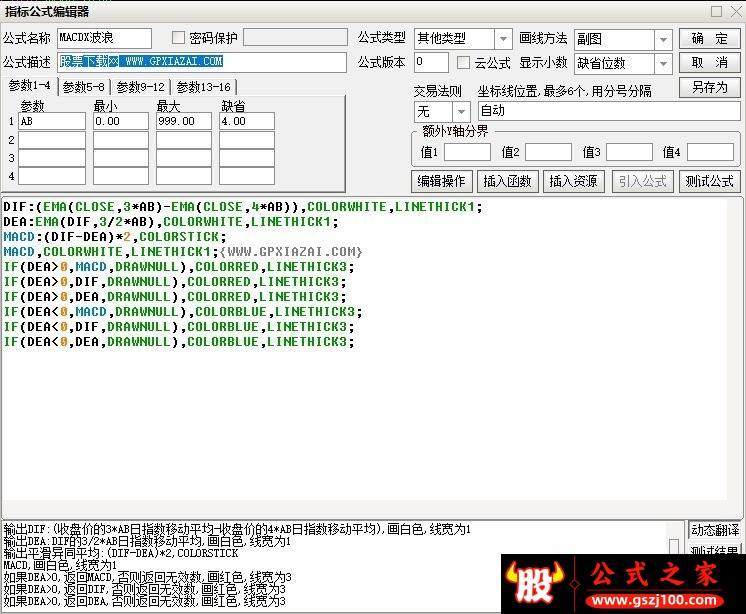The width and height of the screenshot is (746, 614).
Task: Enable the 云公式 checkbox
Action: pos(463,62)
